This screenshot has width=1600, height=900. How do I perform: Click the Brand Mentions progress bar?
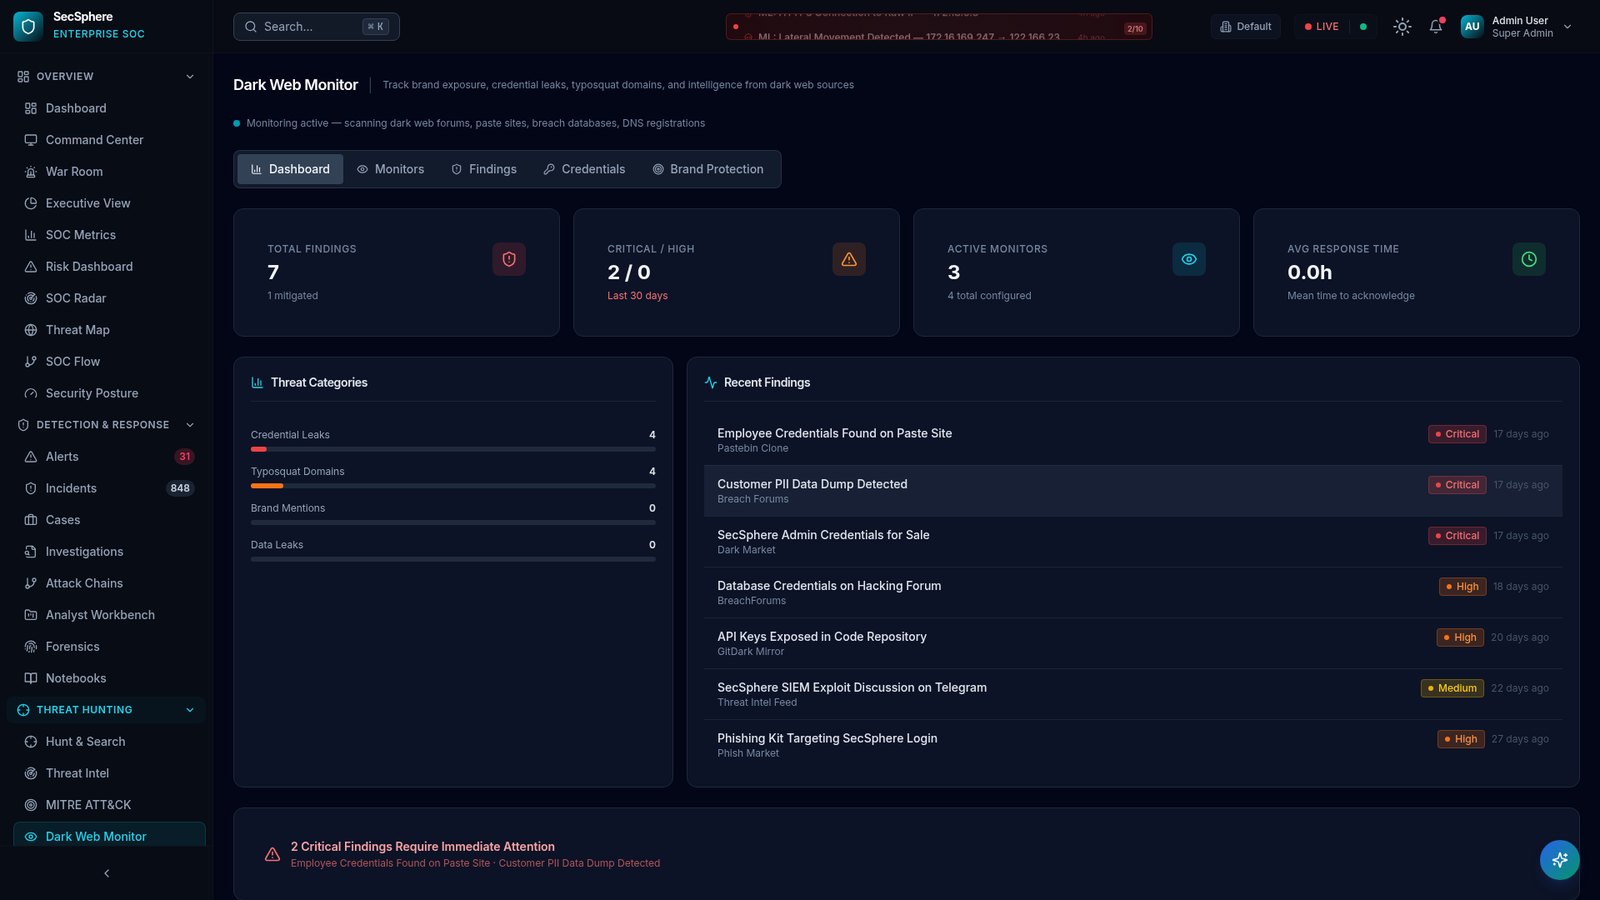point(453,523)
